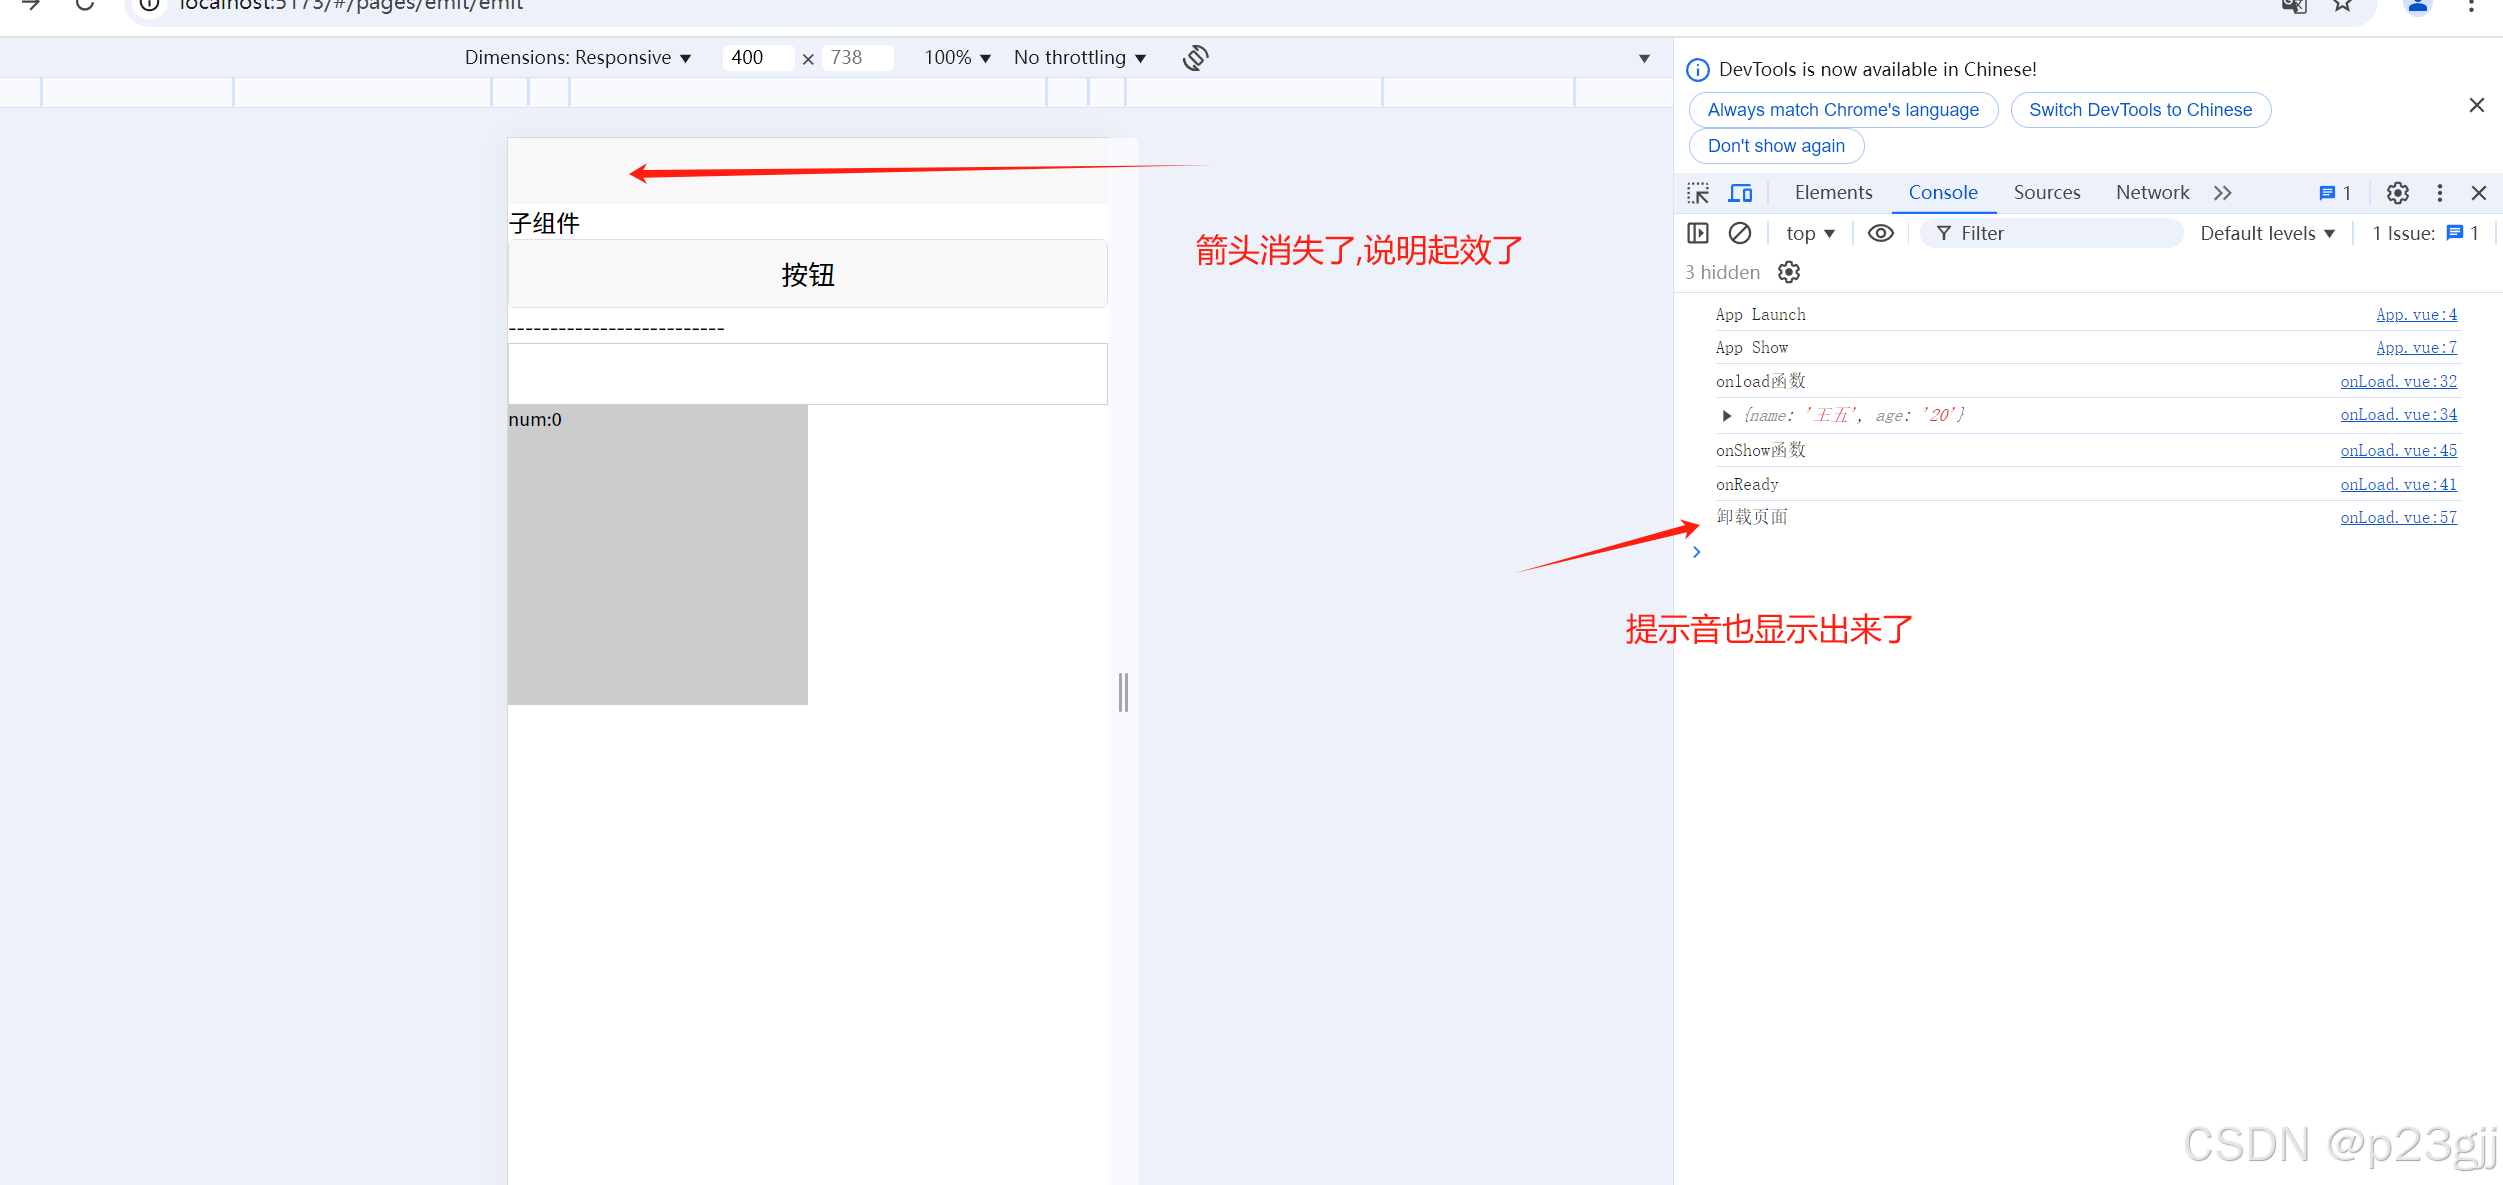Click the rotate device orientation icon

(x=1196, y=58)
